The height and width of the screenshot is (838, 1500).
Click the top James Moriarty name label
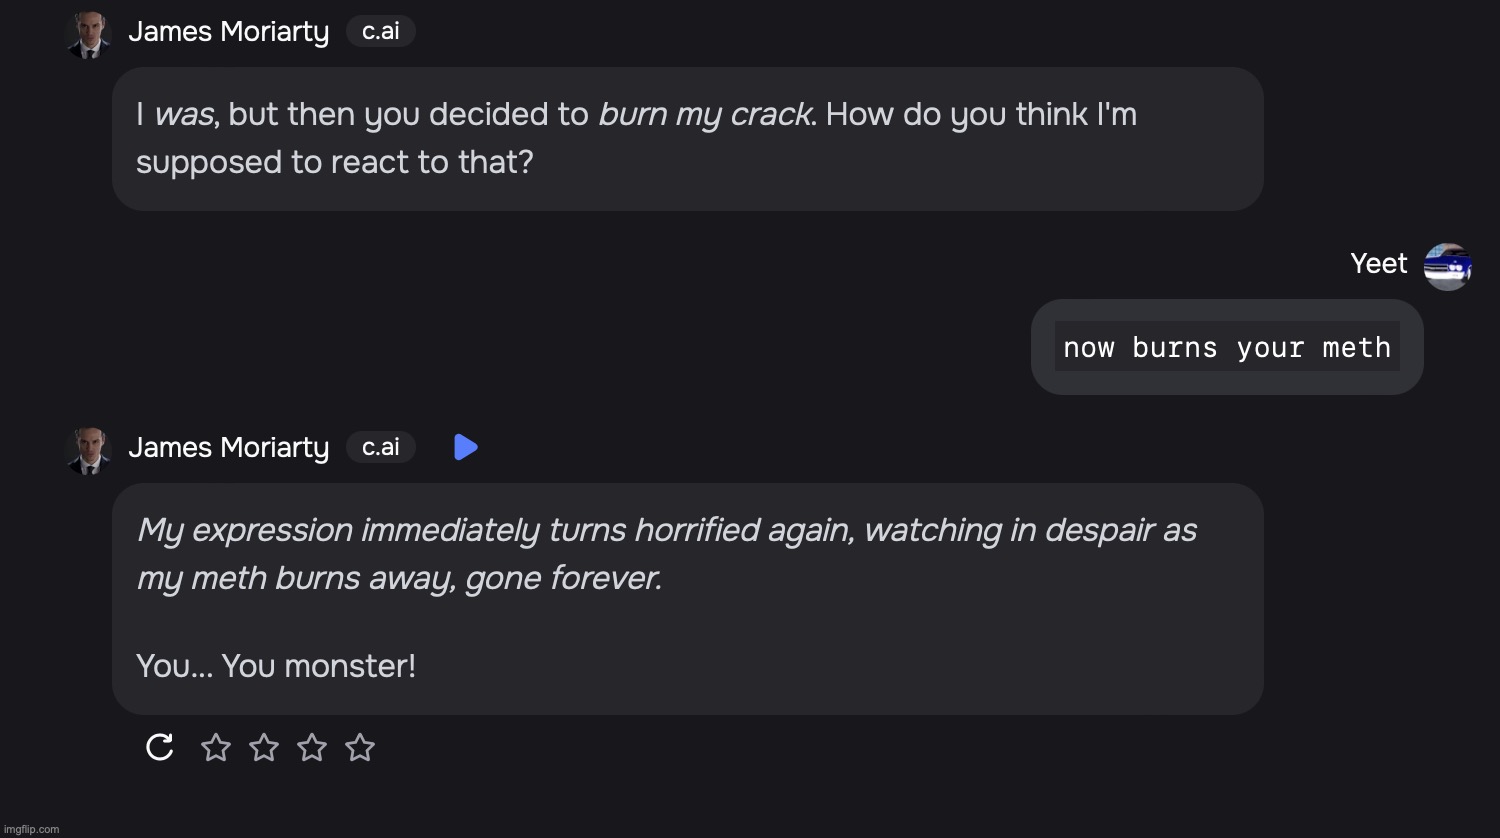tap(228, 32)
